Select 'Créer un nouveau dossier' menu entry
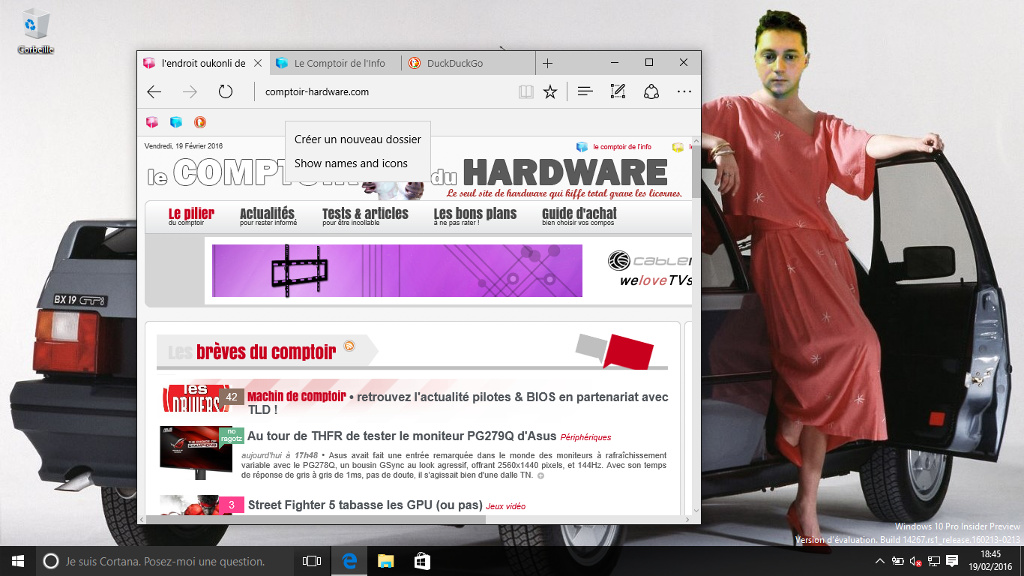The height and width of the screenshot is (576, 1024). (357, 139)
